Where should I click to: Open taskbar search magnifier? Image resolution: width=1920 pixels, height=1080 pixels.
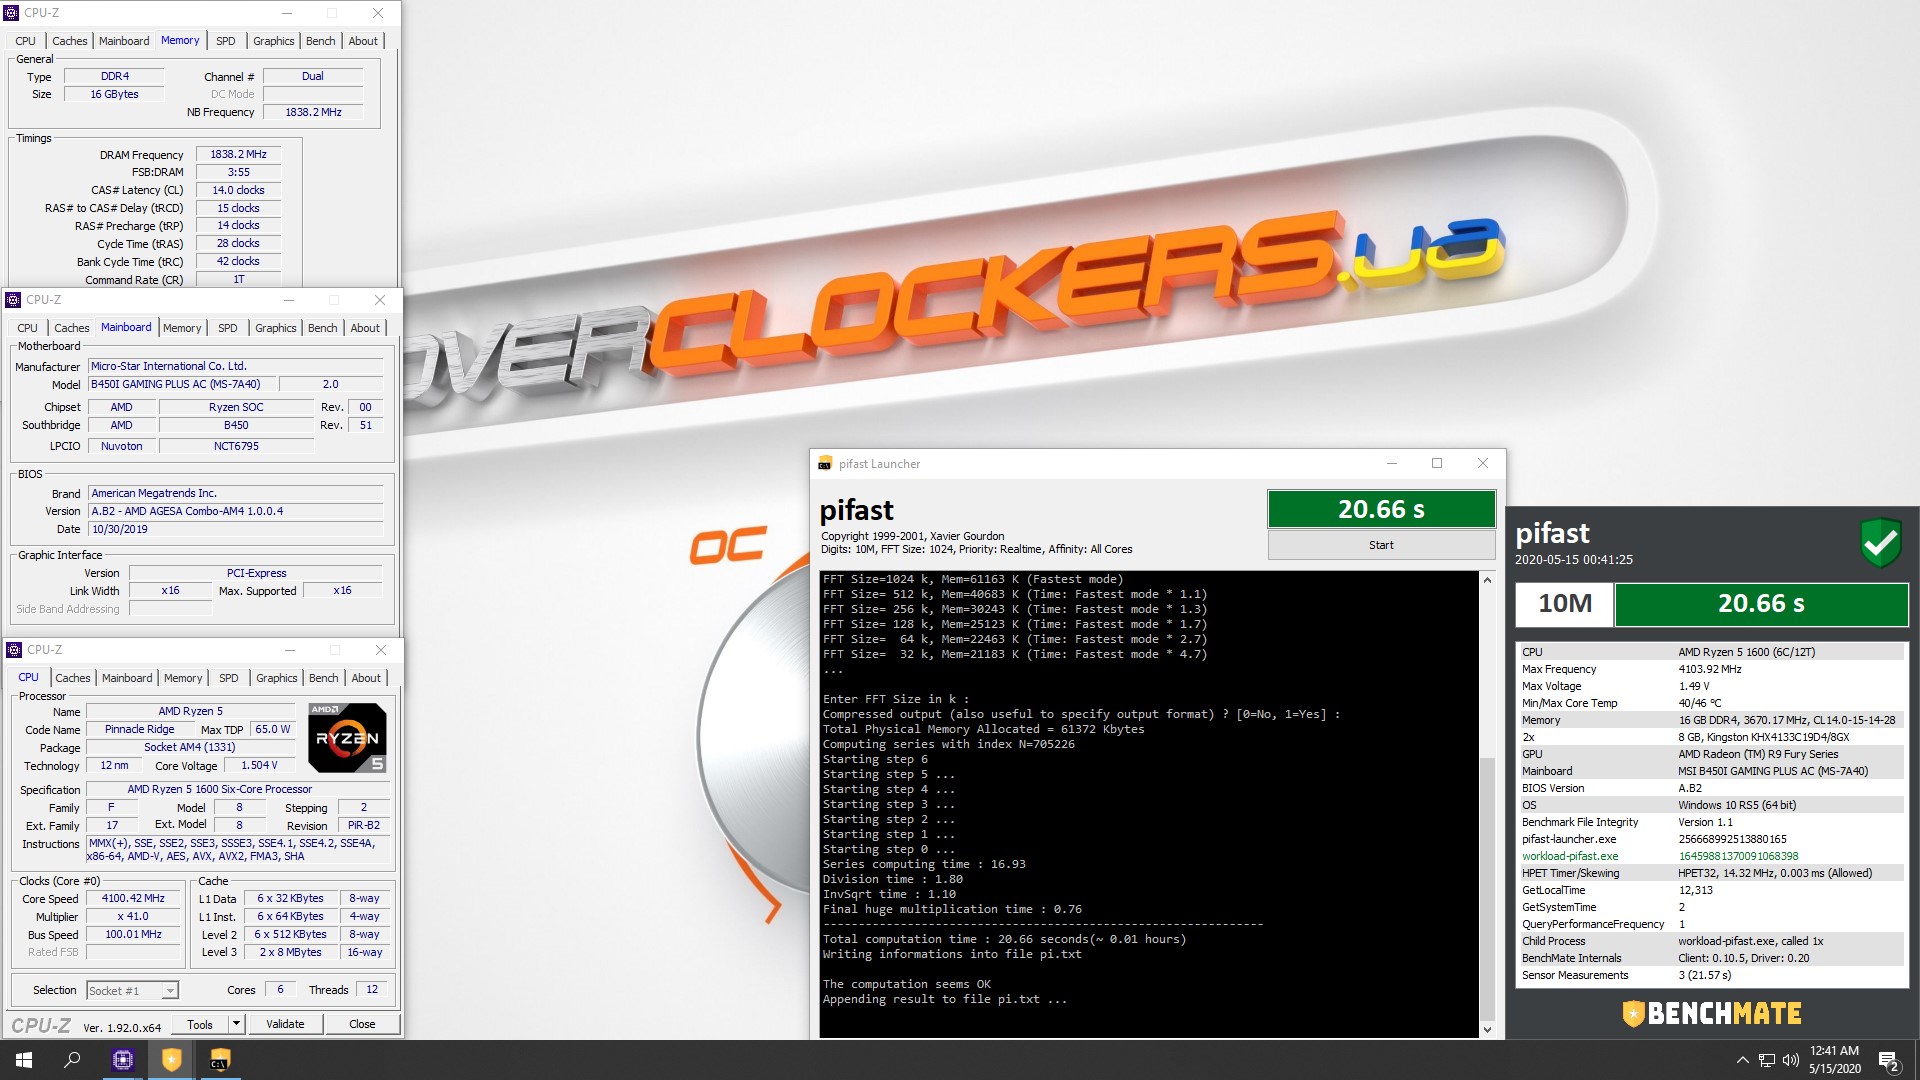click(x=72, y=1060)
